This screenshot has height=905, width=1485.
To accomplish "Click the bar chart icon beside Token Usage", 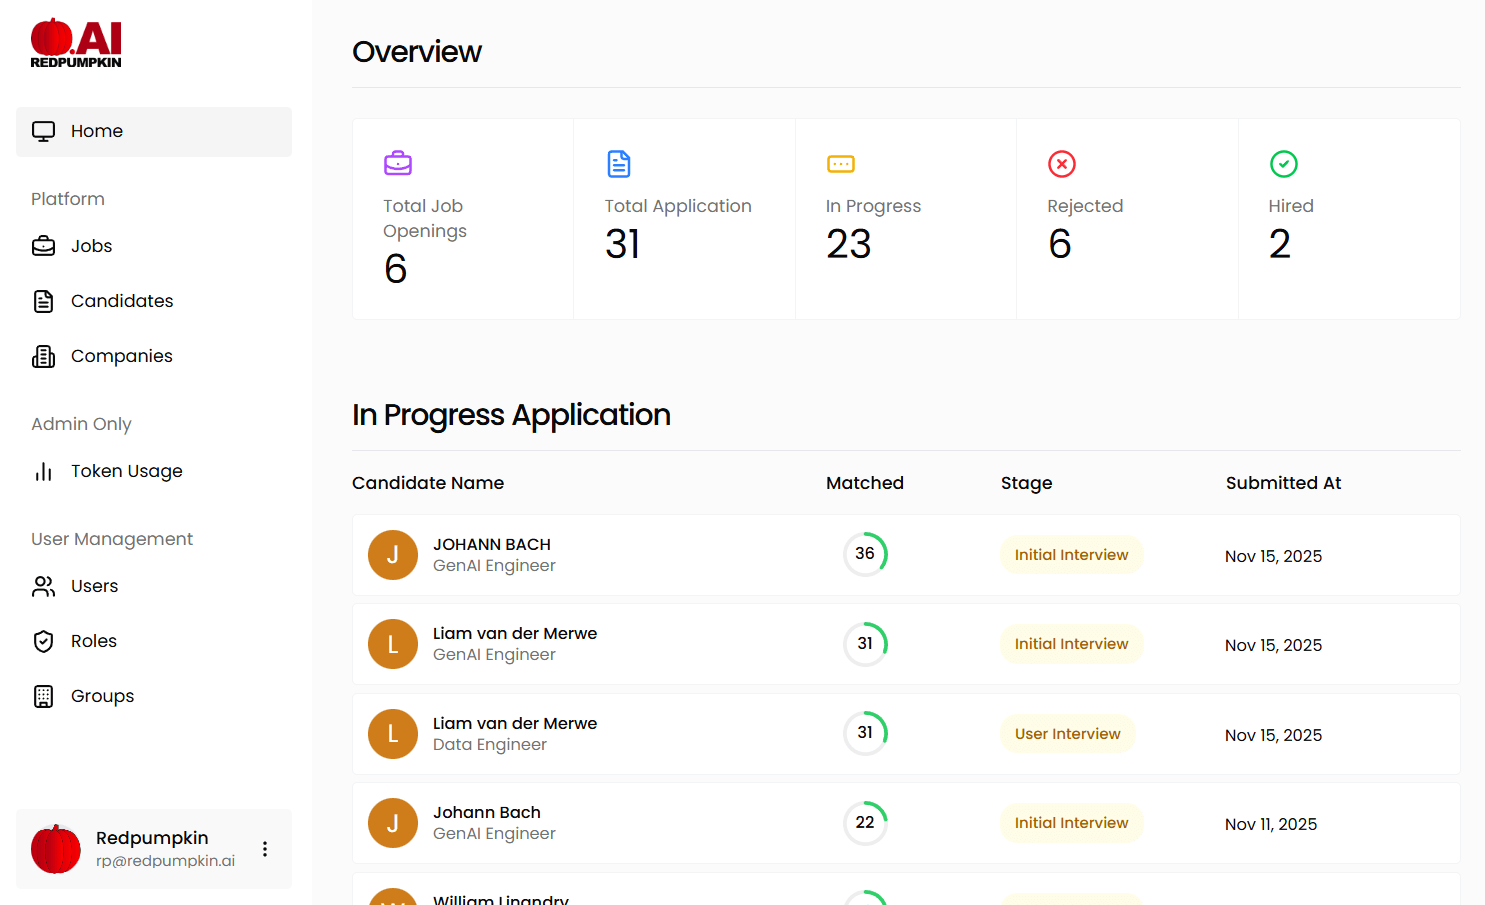I will pyautogui.click(x=44, y=471).
